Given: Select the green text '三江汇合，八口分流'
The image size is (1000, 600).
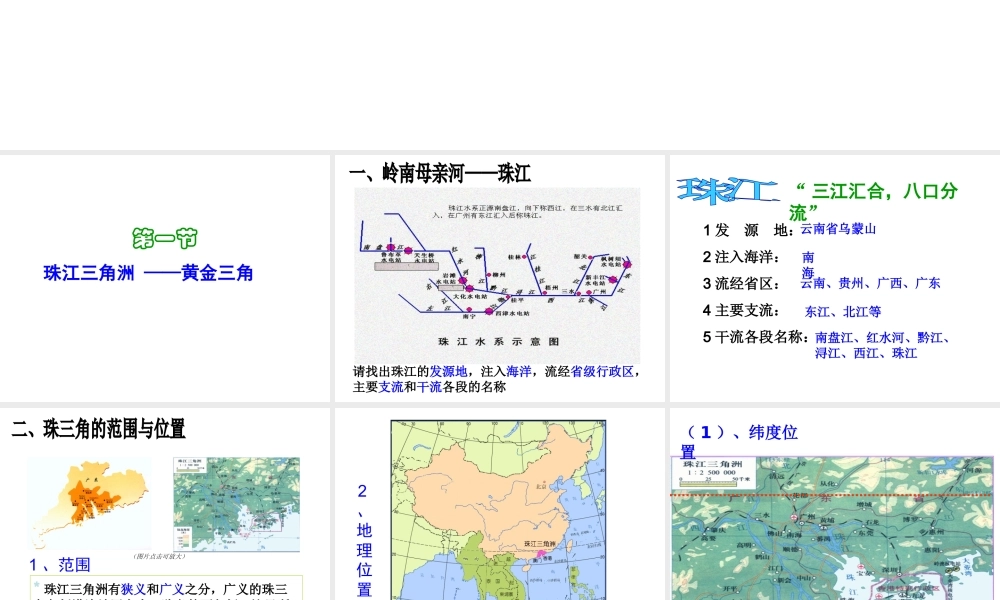Looking at the screenshot, I should pyautogui.click(x=873, y=200).
